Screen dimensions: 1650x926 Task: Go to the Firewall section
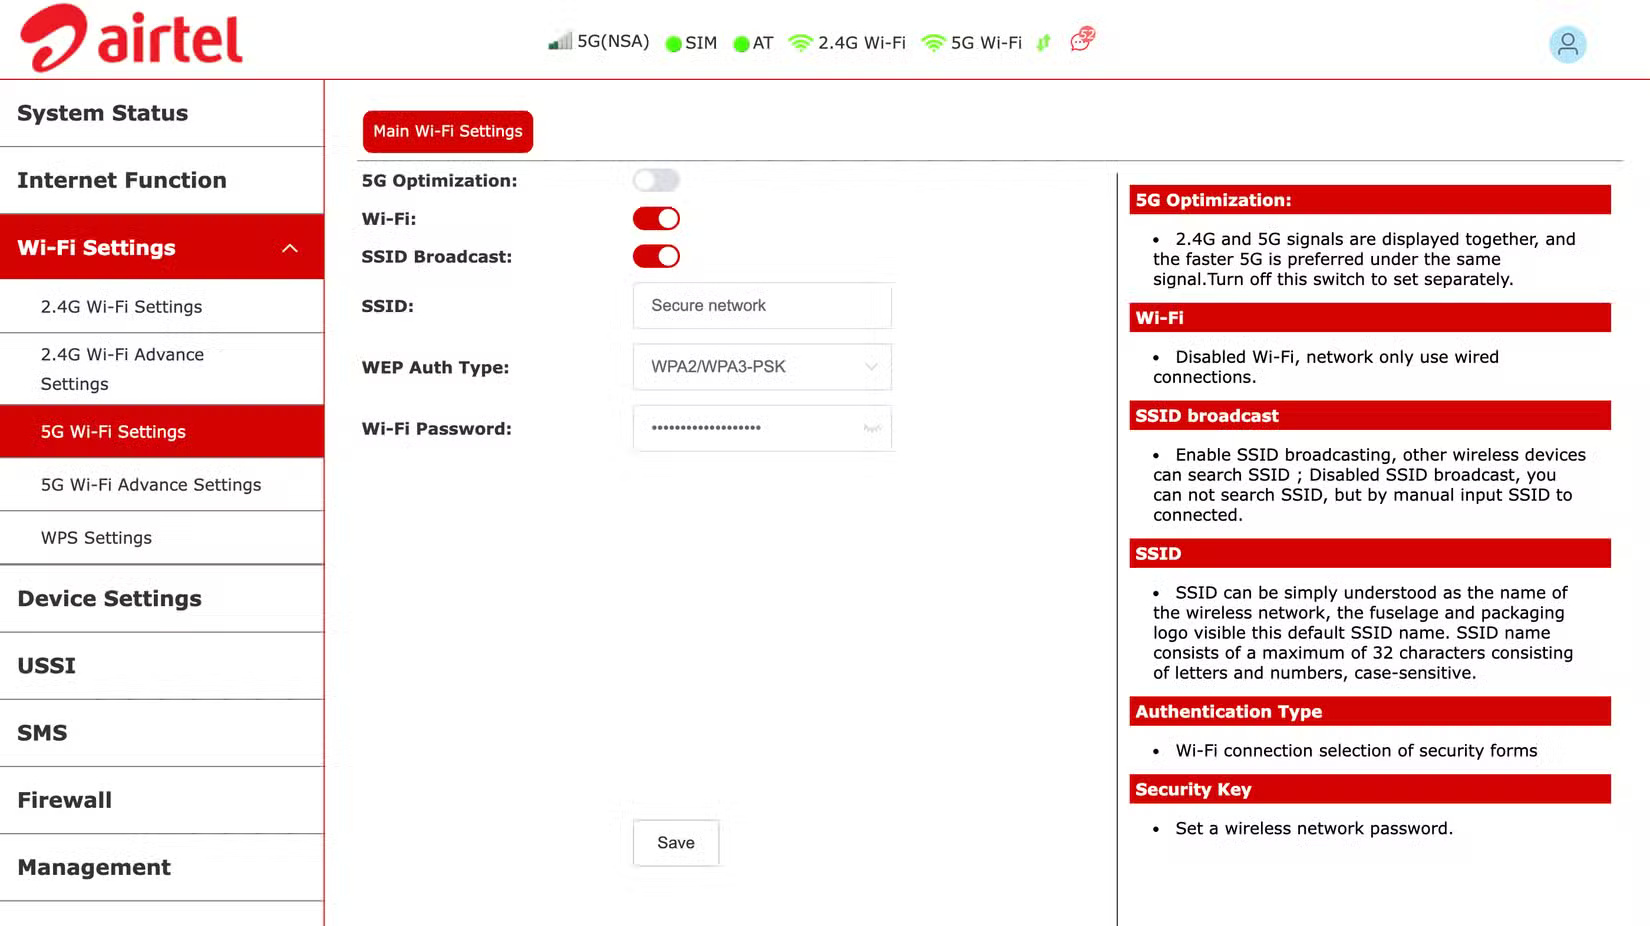click(x=64, y=800)
